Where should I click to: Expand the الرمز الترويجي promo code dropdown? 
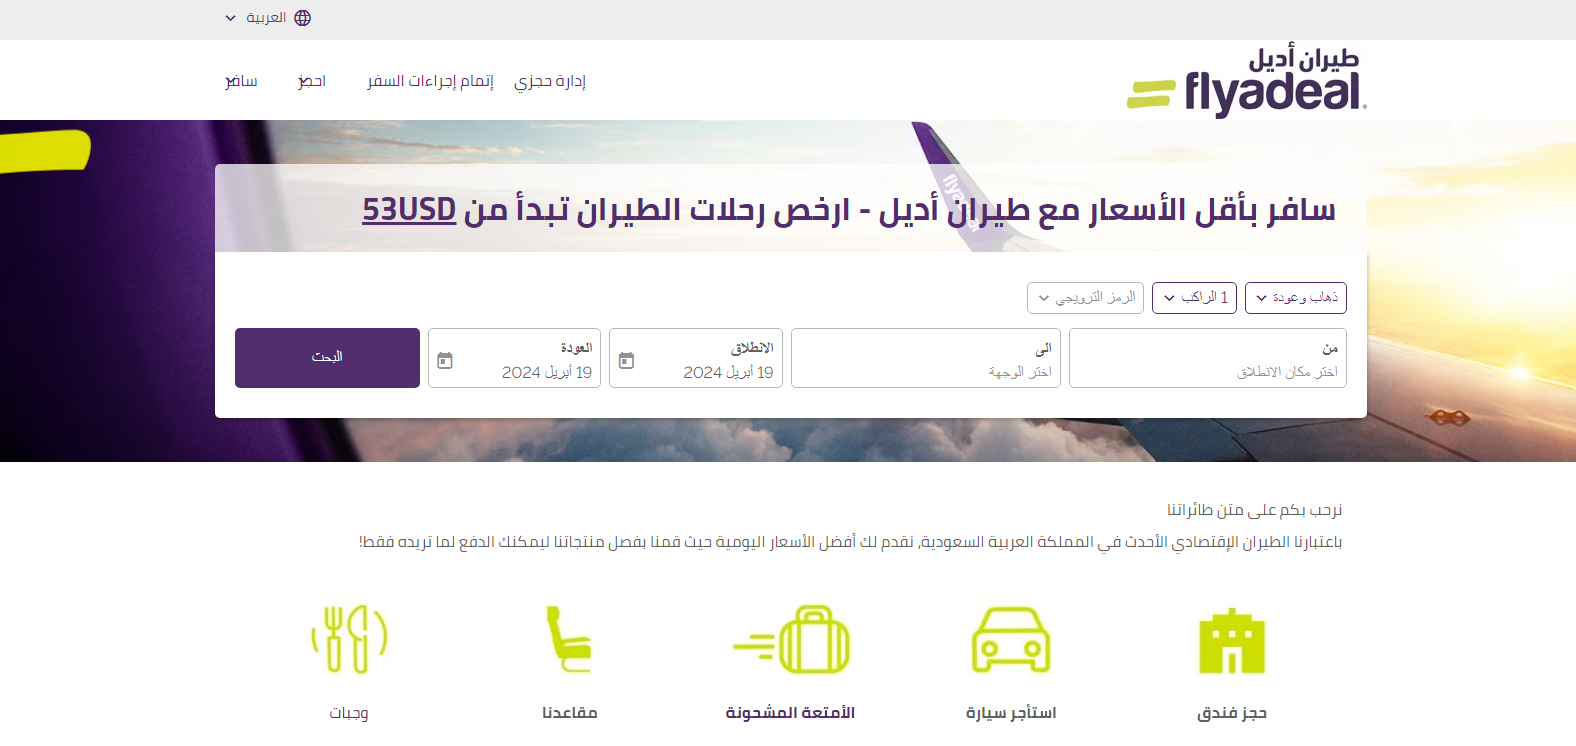[x=1085, y=298]
